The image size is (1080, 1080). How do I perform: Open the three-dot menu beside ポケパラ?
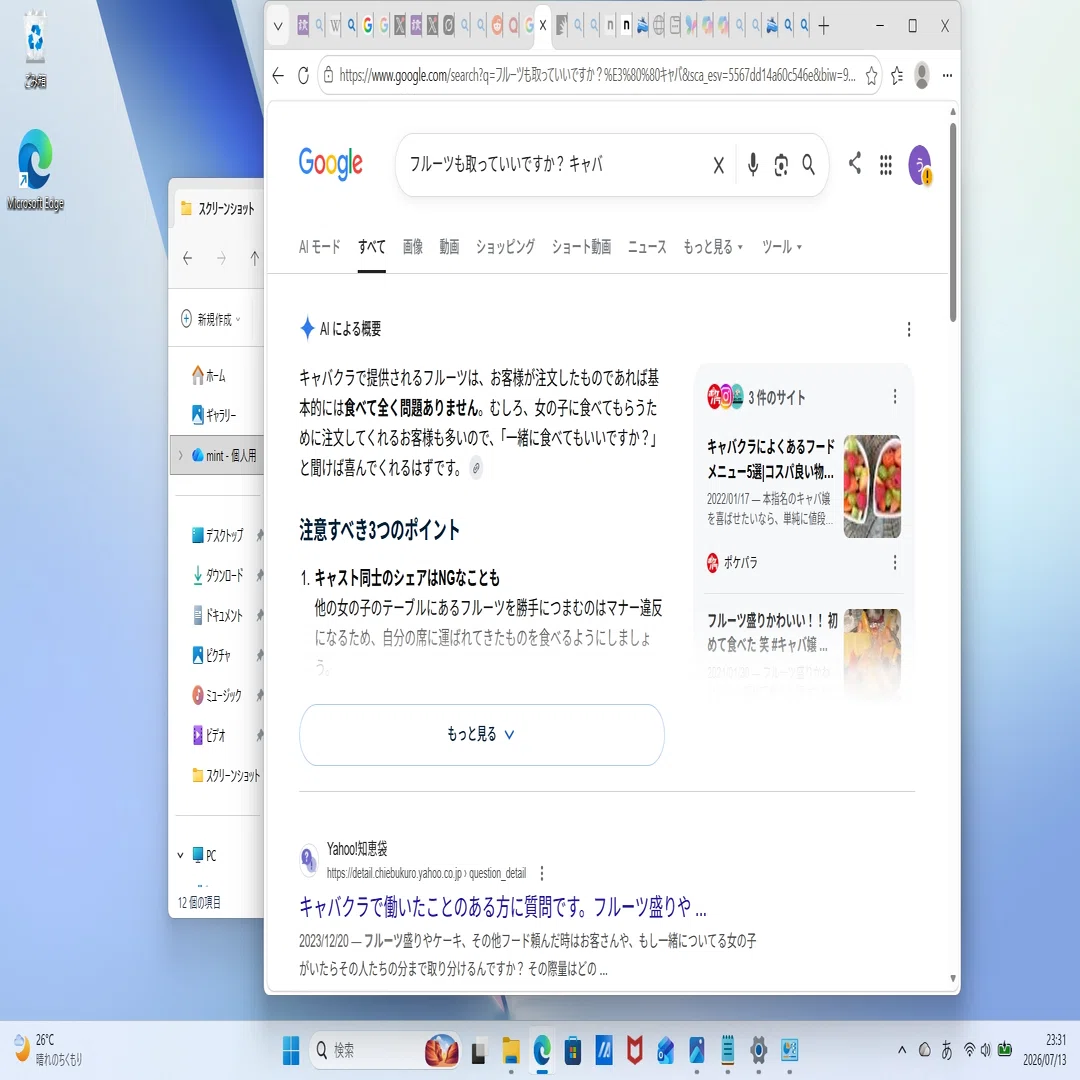pyautogui.click(x=894, y=562)
